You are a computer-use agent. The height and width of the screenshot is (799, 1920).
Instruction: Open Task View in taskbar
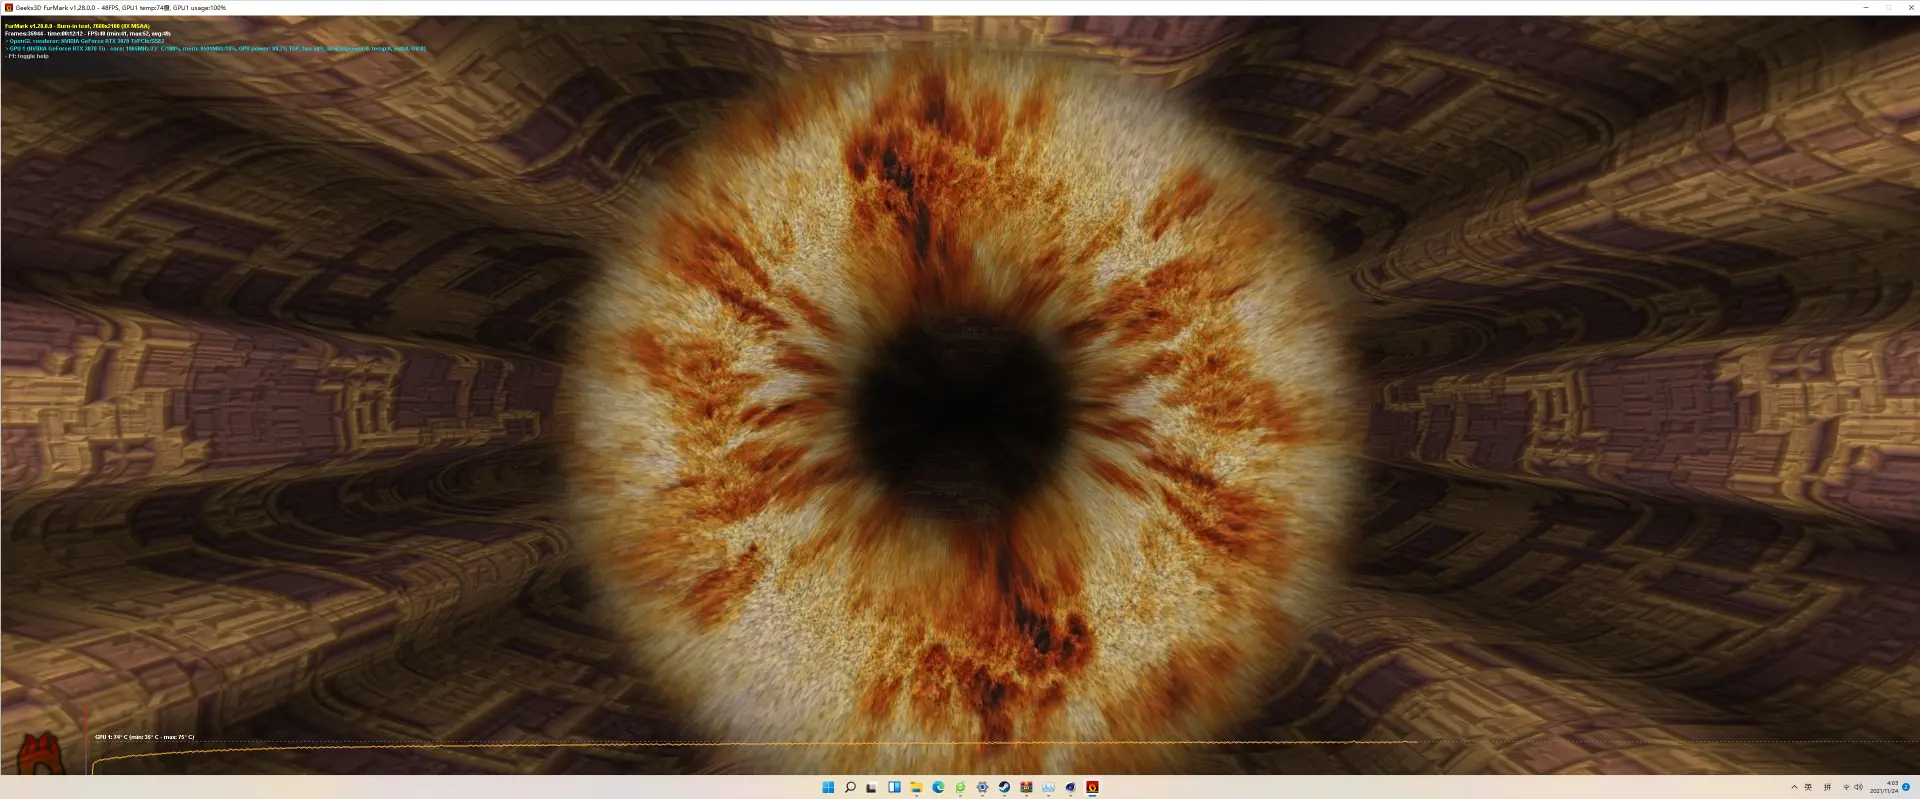(872, 788)
